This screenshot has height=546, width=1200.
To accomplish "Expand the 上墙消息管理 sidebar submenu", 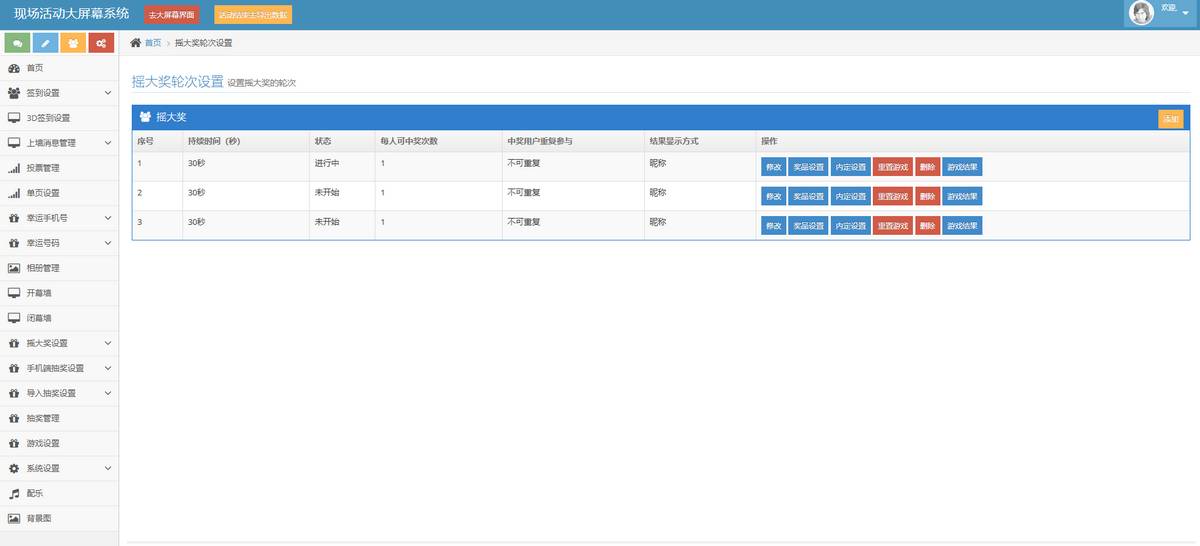I will (x=107, y=143).
